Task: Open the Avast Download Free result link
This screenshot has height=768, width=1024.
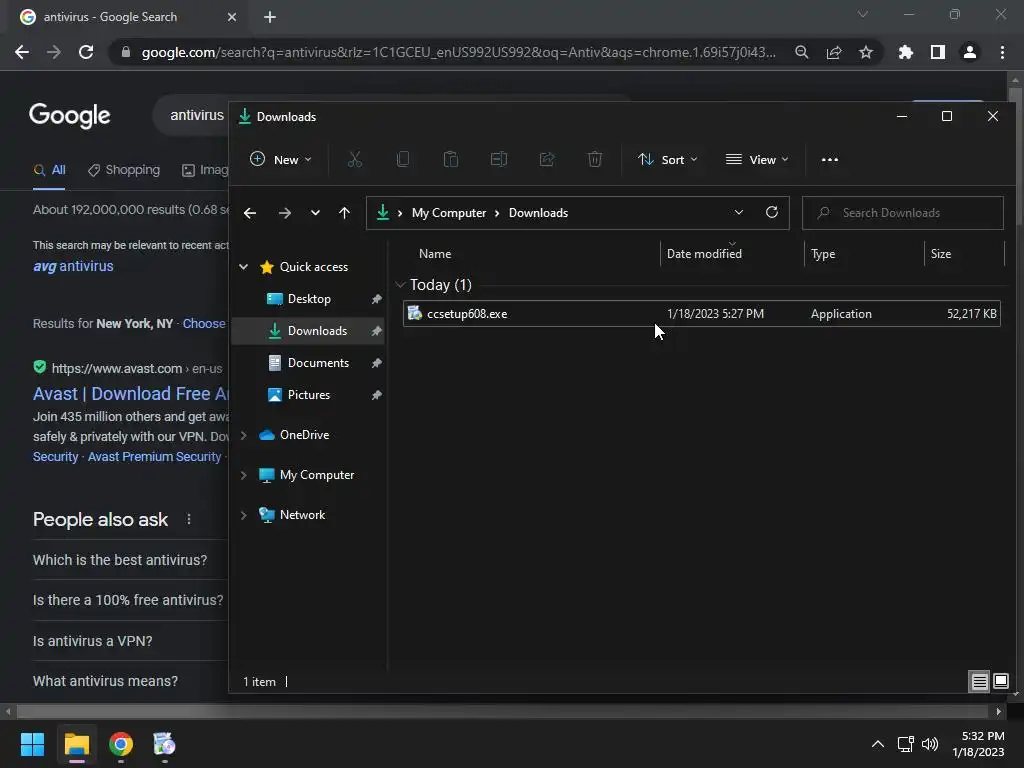Action: pyautogui.click(x=131, y=394)
